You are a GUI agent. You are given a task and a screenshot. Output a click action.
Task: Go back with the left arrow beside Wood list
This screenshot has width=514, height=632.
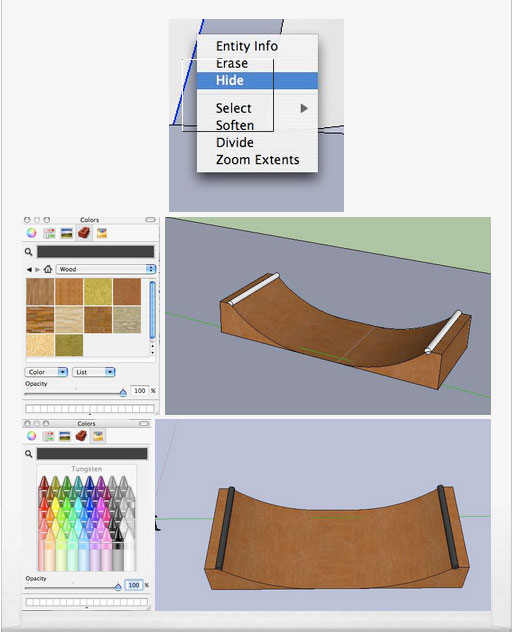29,269
